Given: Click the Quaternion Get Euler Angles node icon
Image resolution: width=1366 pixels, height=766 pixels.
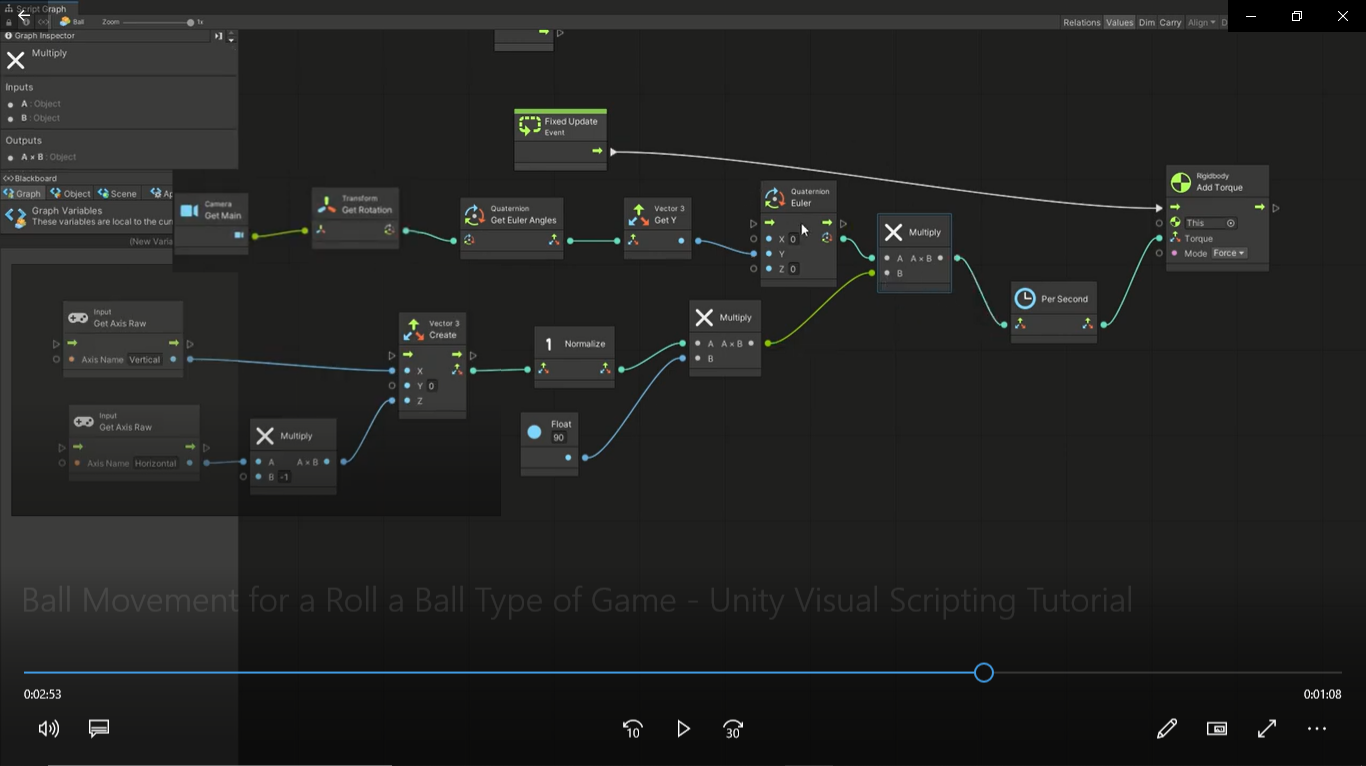Looking at the screenshot, I should pos(474,214).
